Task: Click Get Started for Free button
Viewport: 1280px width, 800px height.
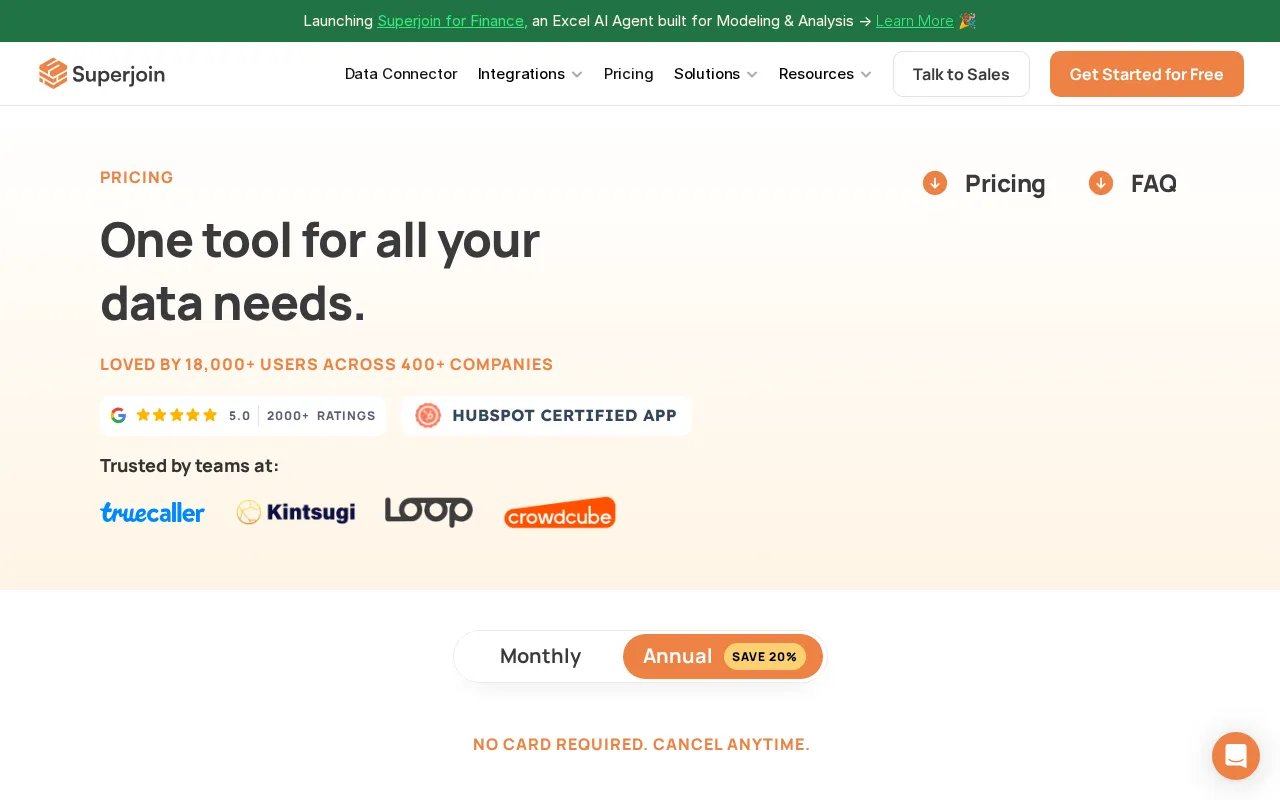Action: point(1147,74)
